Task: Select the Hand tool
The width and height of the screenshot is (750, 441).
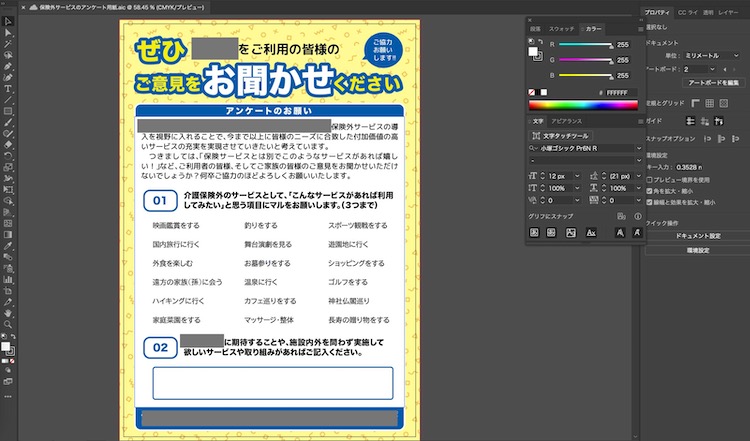Action: (x=8, y=312)
